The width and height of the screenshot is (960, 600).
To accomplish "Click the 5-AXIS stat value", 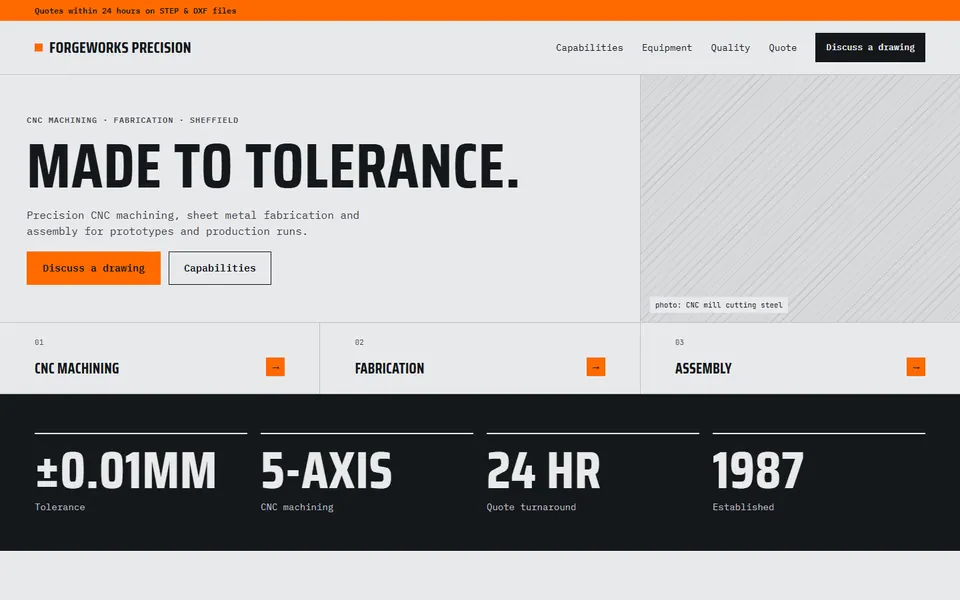I will 326,470.
